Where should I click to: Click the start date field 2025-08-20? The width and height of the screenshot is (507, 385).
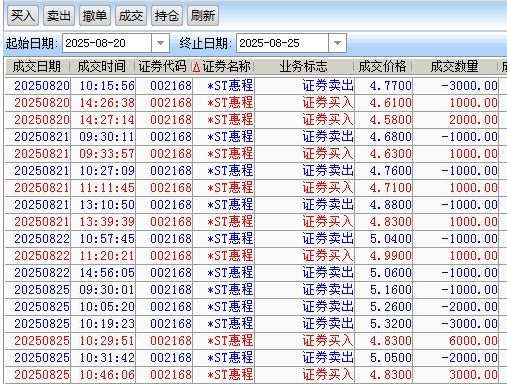(x=107, y=43)
